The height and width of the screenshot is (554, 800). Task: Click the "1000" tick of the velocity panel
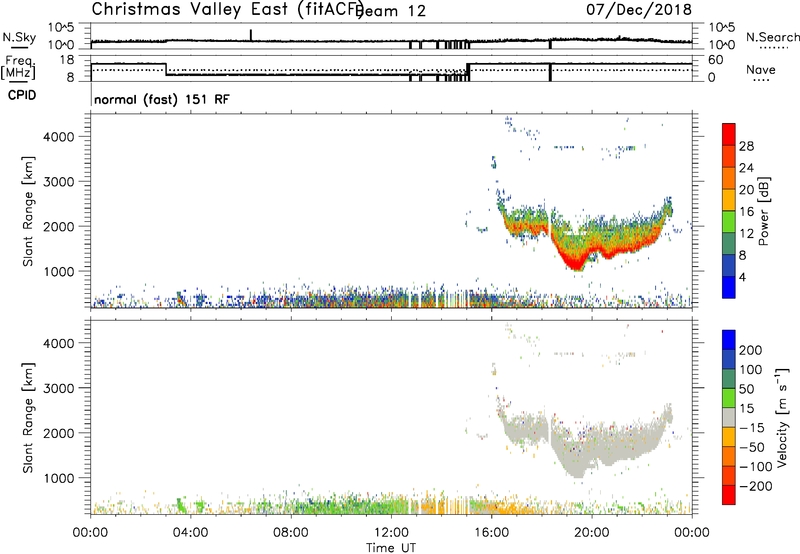click(x=59, y=478)
